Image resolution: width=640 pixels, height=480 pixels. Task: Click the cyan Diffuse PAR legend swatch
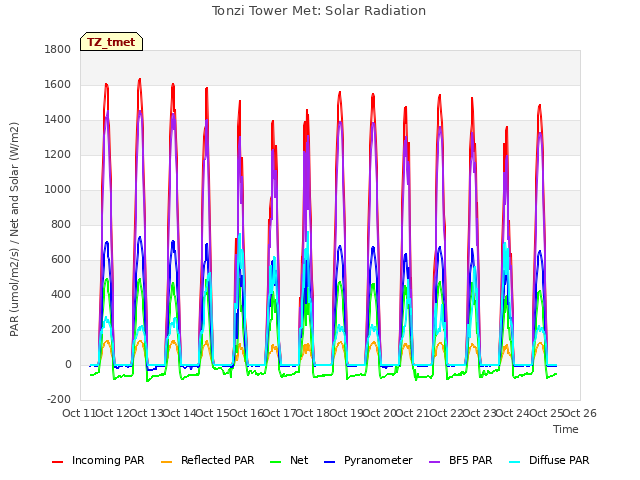[x=515, y=462]
